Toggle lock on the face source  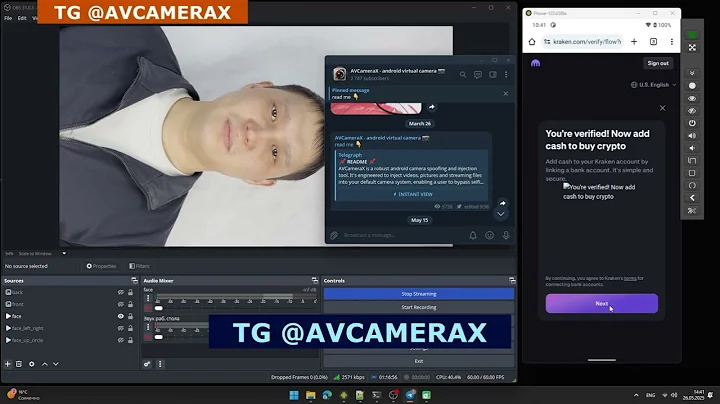130,316
